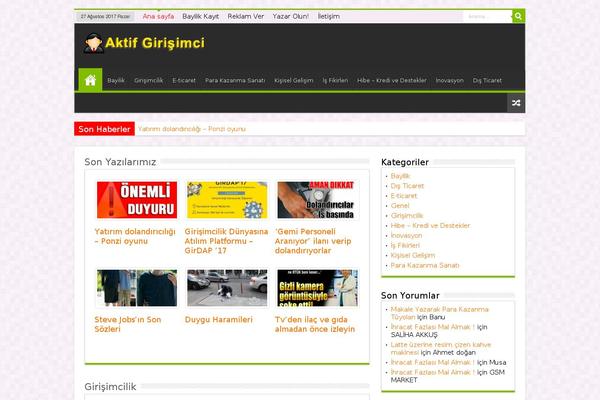Open article title Yatırım dolandırıcılığı – Ponzi oyunu
600x400 pixels.
point(135,236)
